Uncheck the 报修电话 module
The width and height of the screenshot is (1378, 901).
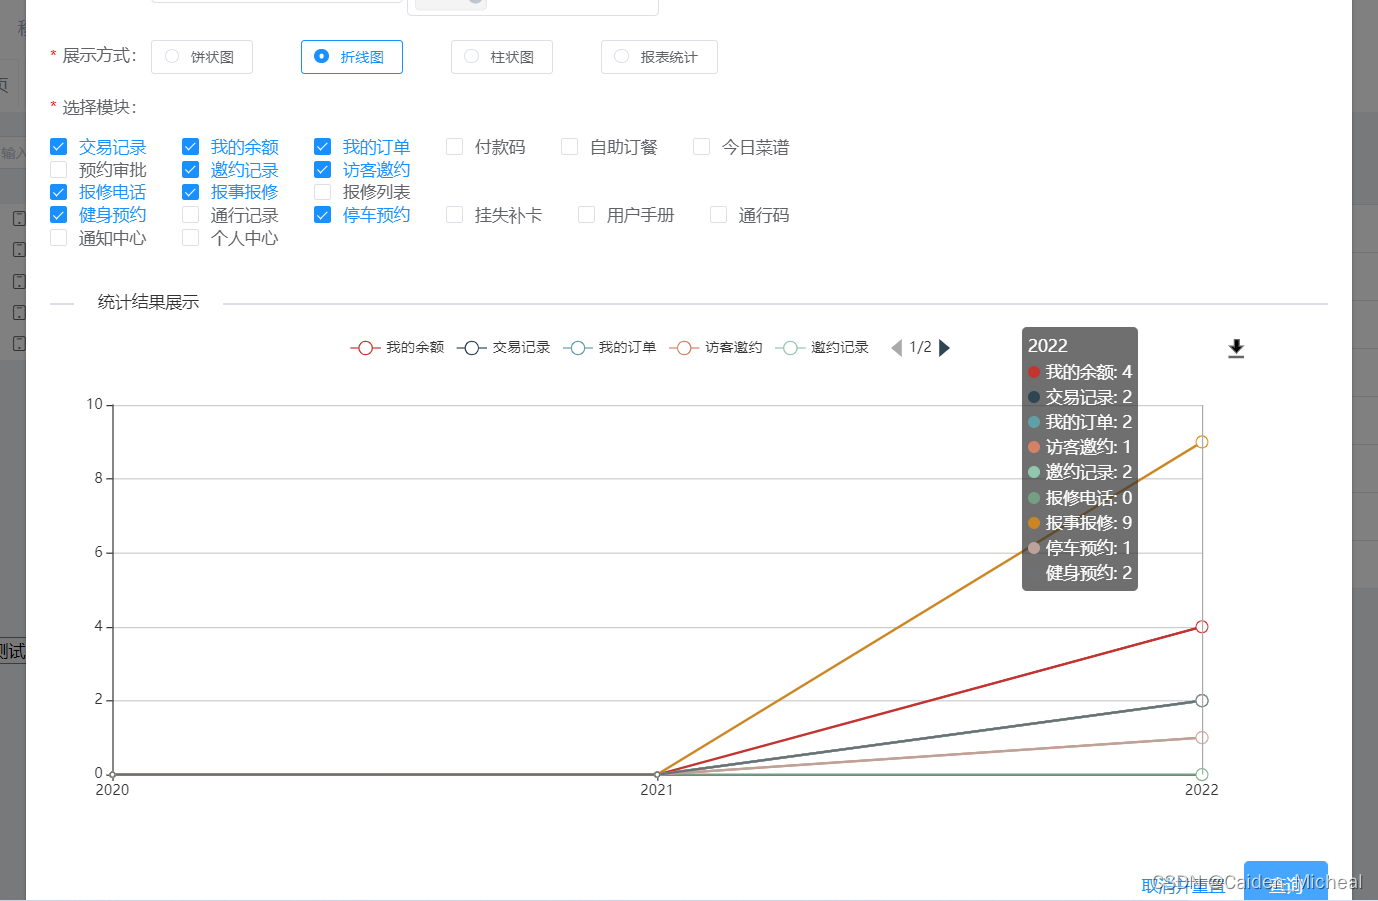coord(59,192)
